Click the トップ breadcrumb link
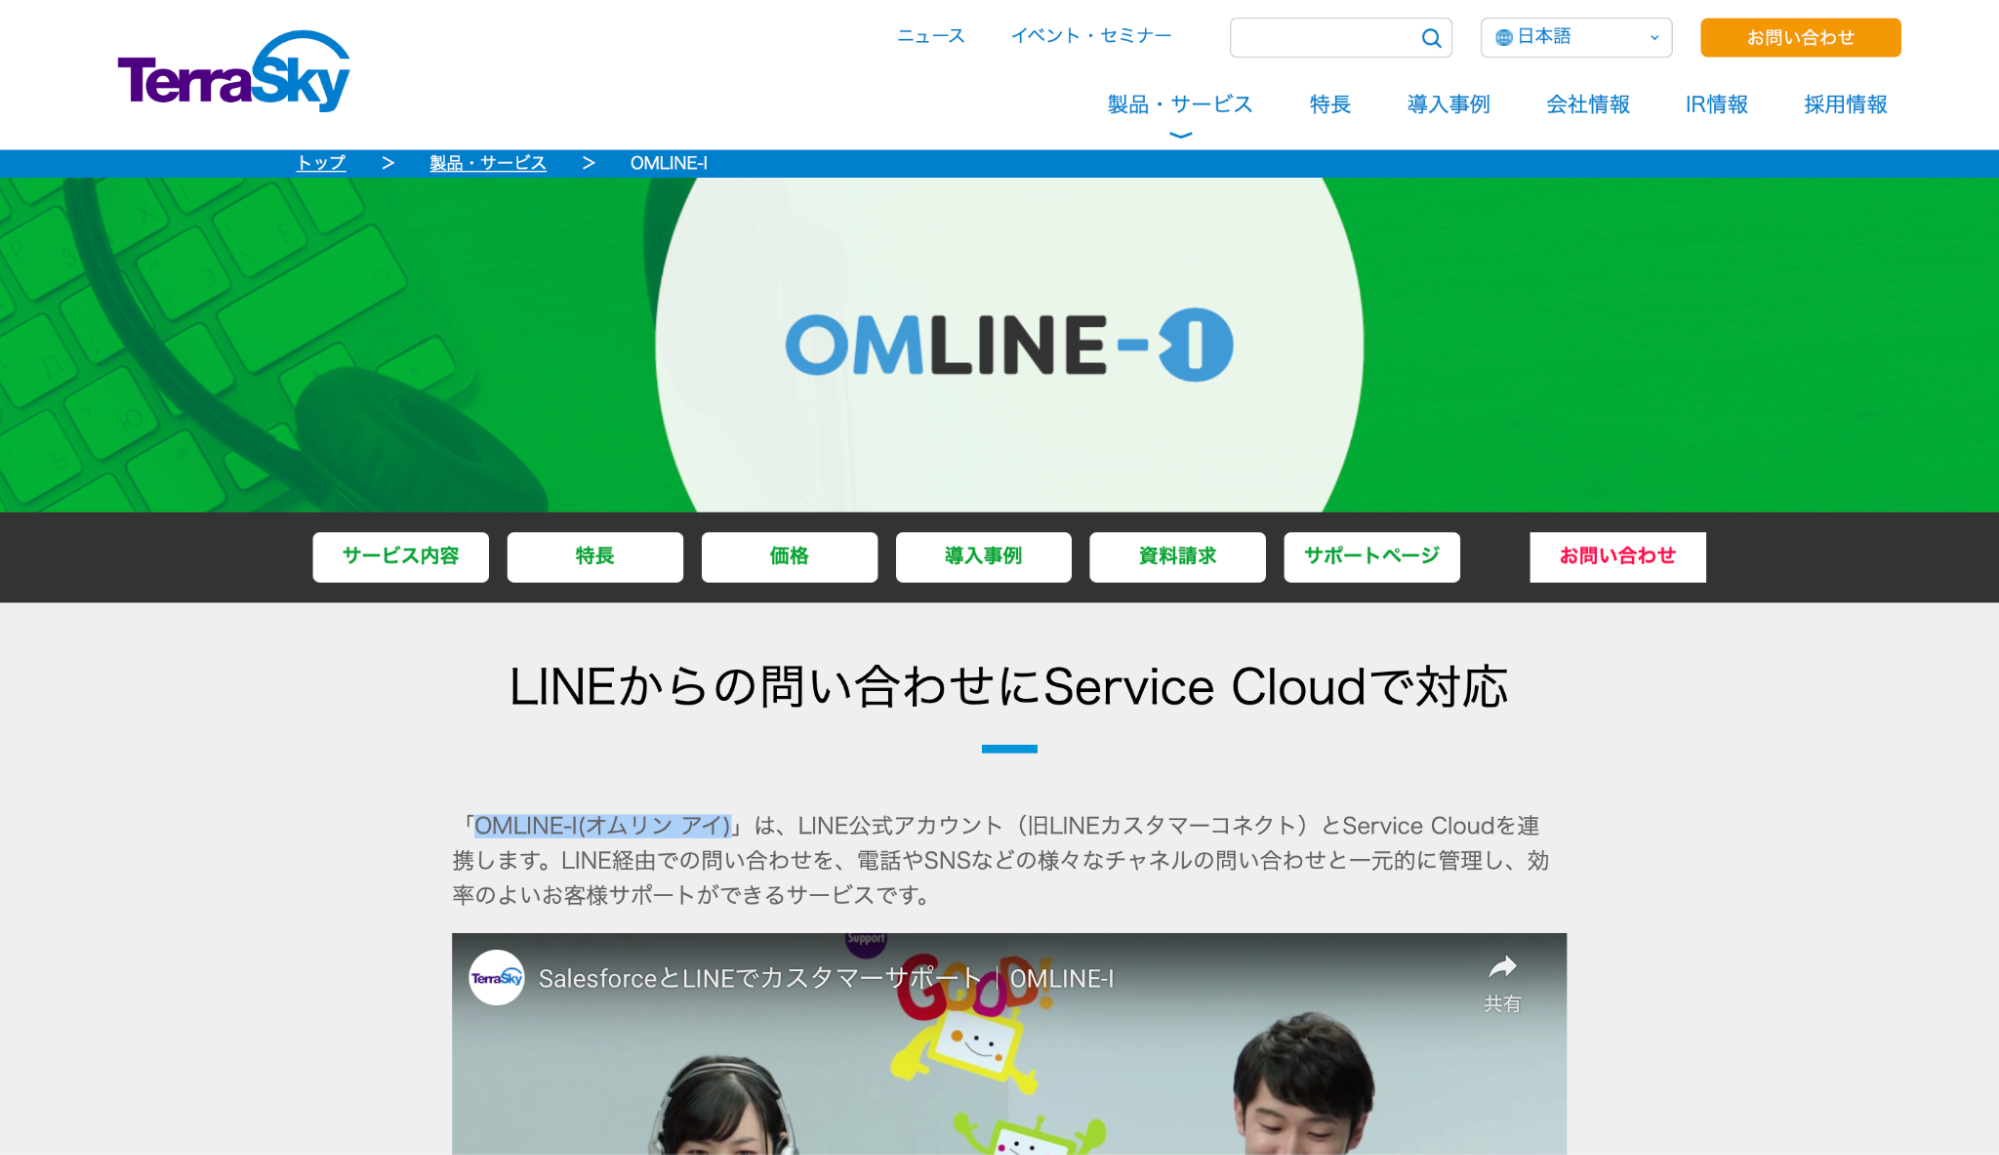1999x1155 pixels. click(321, 163)
